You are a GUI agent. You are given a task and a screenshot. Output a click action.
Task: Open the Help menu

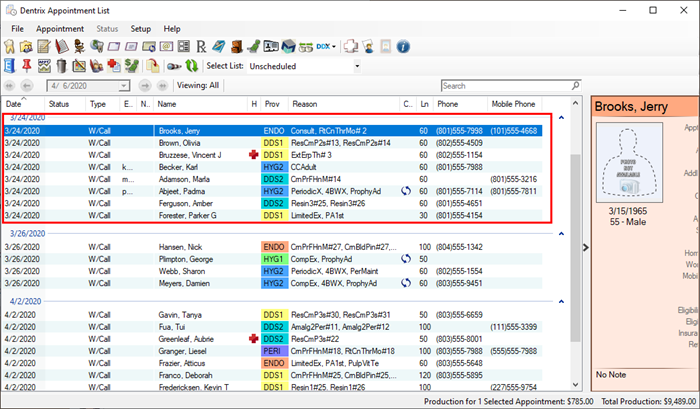click(x=172, y=29)
